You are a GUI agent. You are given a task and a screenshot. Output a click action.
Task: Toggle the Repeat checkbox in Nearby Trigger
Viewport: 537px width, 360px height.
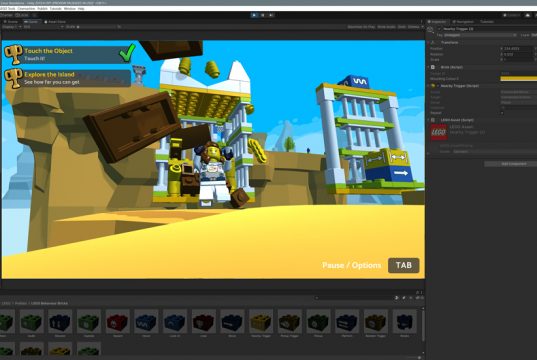click(502, 113)
